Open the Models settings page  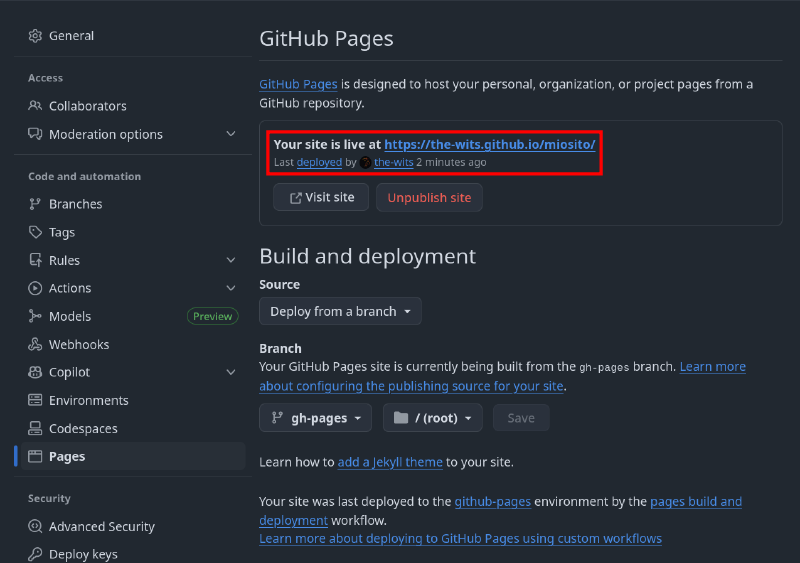coord(70,316)
